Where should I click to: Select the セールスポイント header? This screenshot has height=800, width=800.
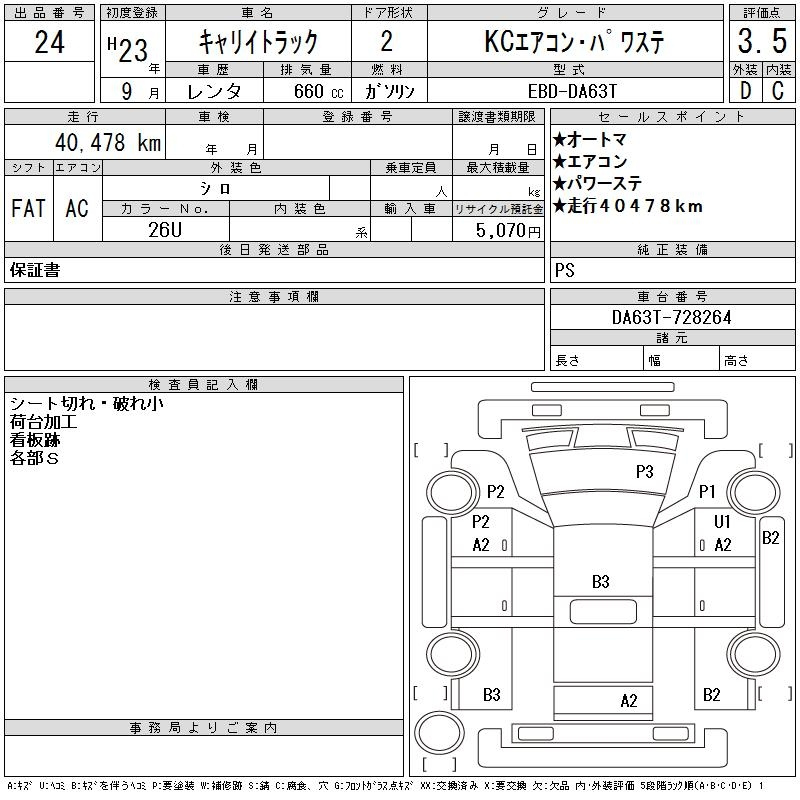(x=672, y=116)
